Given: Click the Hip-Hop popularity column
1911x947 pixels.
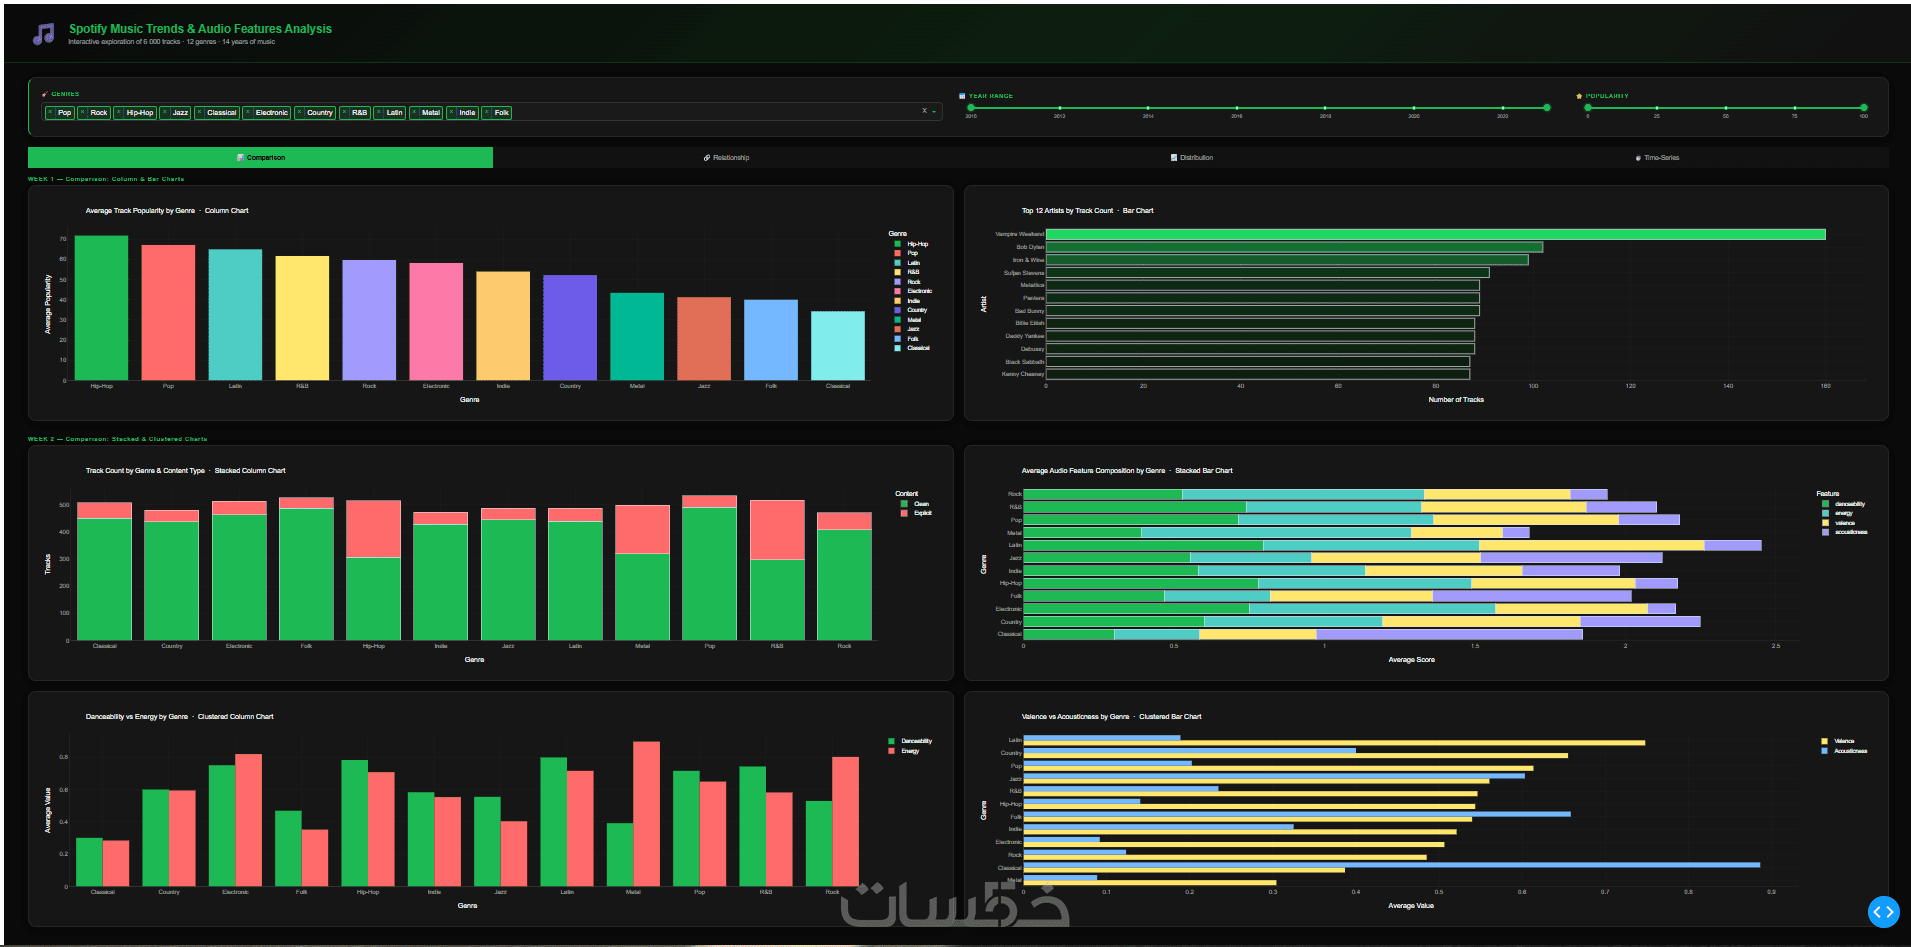Looking at the screenshot, I should pos(101,308).
